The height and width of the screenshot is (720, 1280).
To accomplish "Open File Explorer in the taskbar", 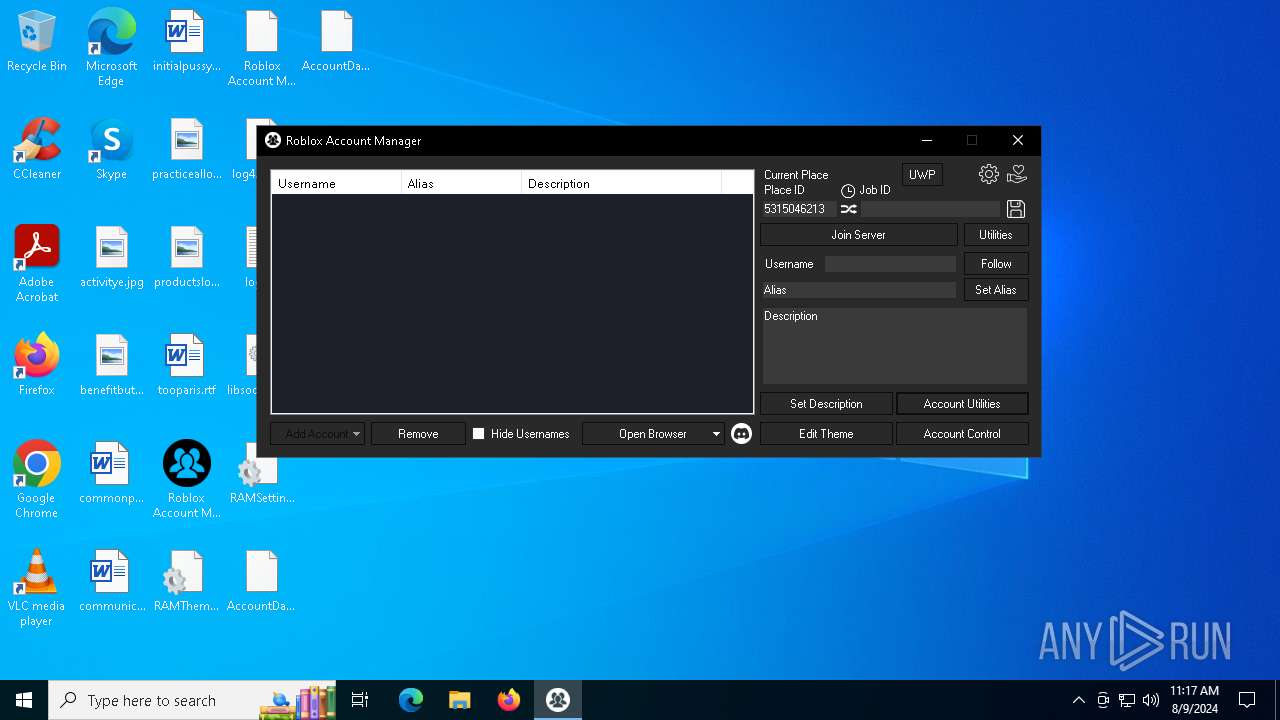I will pyautogui.click(x=460, y=700).
